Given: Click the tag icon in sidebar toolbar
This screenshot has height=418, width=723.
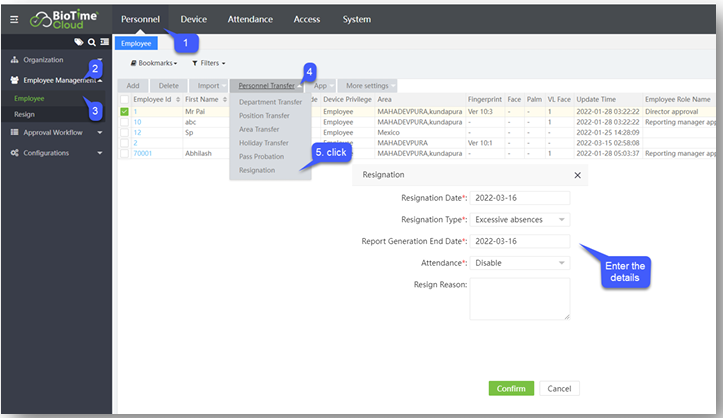Looking at the screenshot, I should (x=79, y=42).
